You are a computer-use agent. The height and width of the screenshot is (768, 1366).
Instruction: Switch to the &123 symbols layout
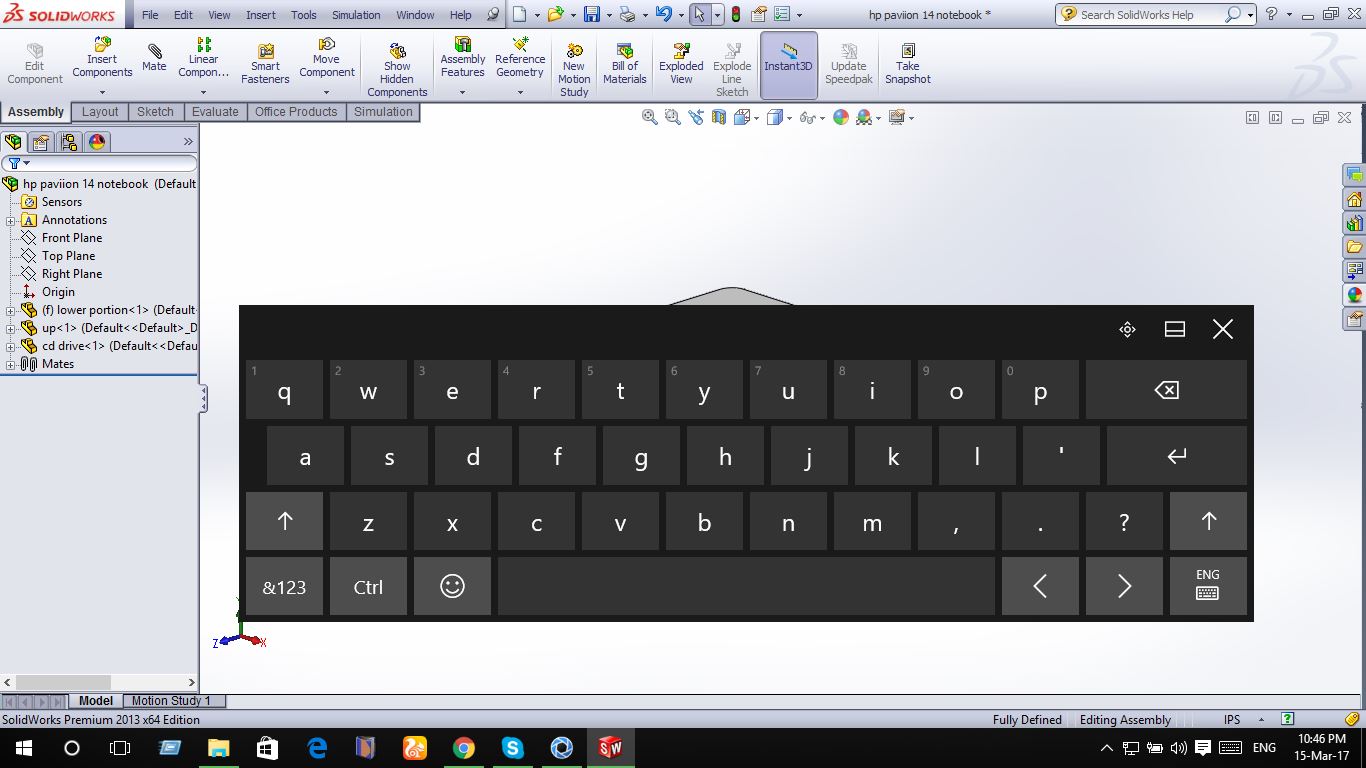[x=285, y=587]
